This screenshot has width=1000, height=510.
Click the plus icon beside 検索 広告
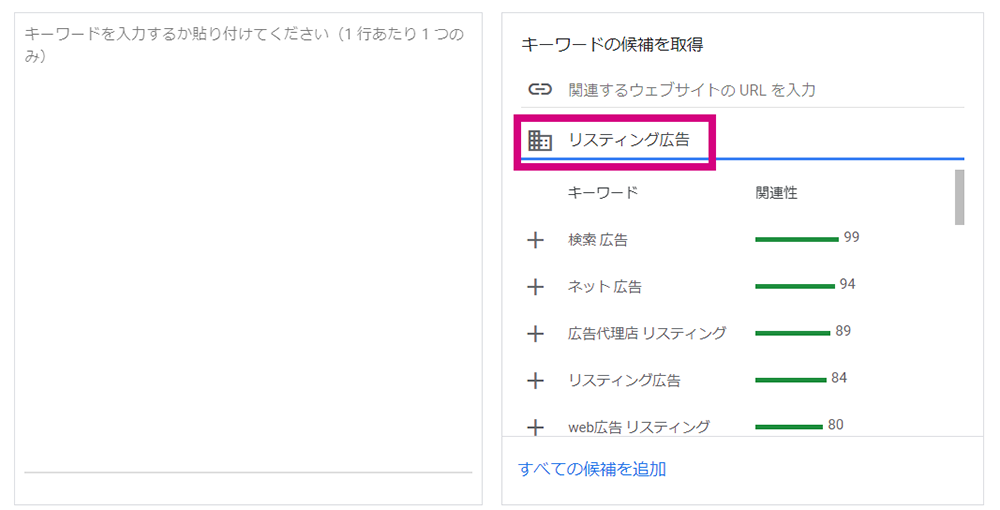(535, 240)
